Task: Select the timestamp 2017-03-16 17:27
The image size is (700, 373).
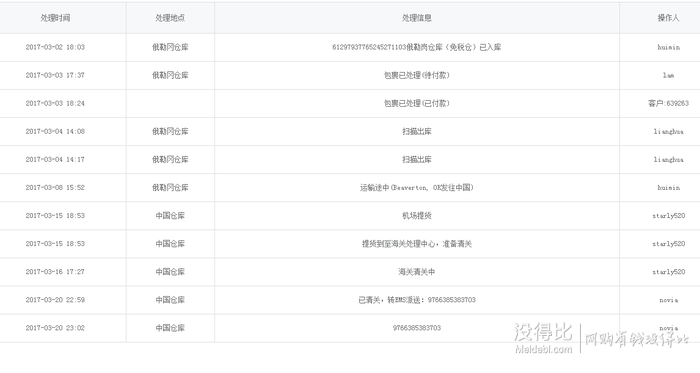Action: 55,272
